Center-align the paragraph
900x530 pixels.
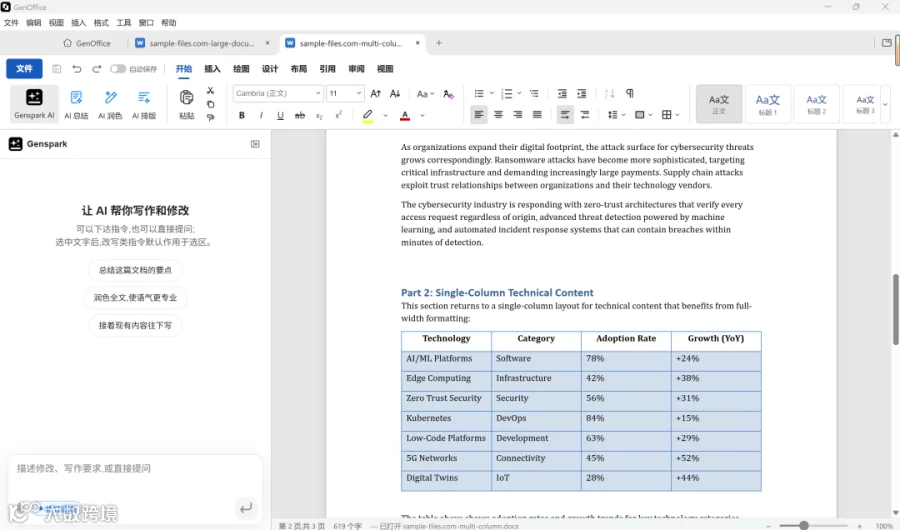498,115
